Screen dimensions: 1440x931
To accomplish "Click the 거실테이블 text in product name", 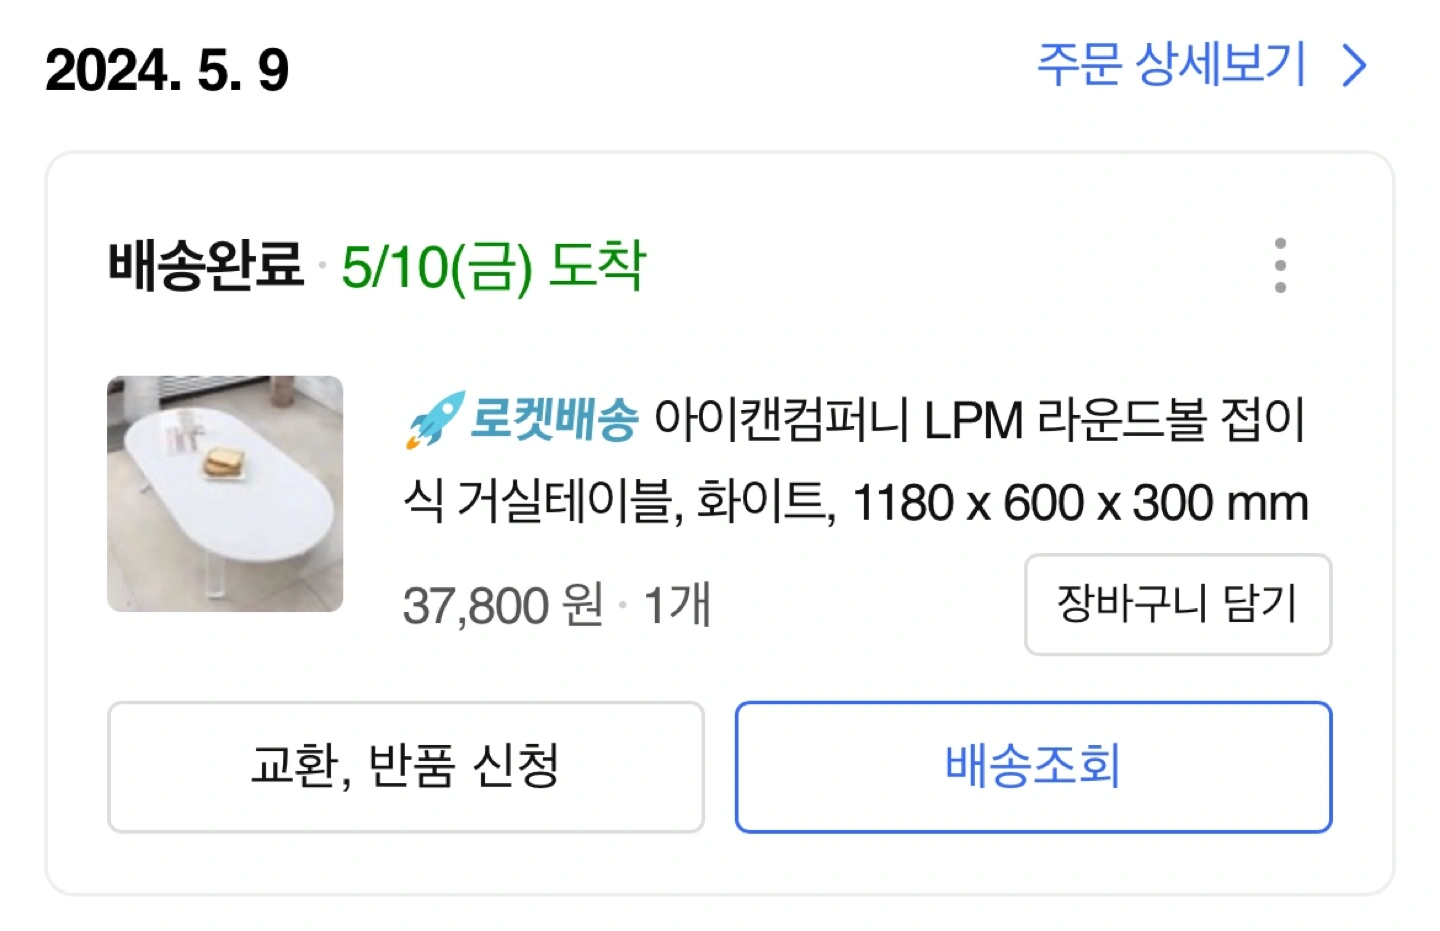I will [x=567, y=502].
